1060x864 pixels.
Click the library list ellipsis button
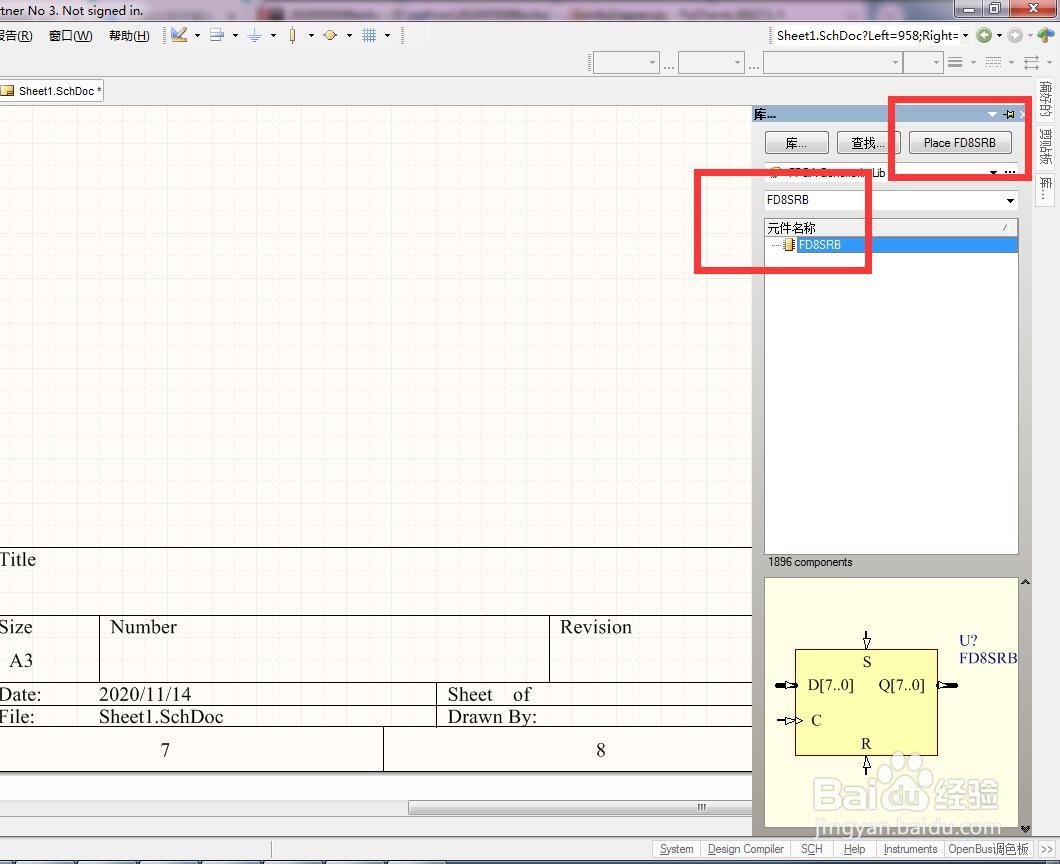coord(1010,172)
